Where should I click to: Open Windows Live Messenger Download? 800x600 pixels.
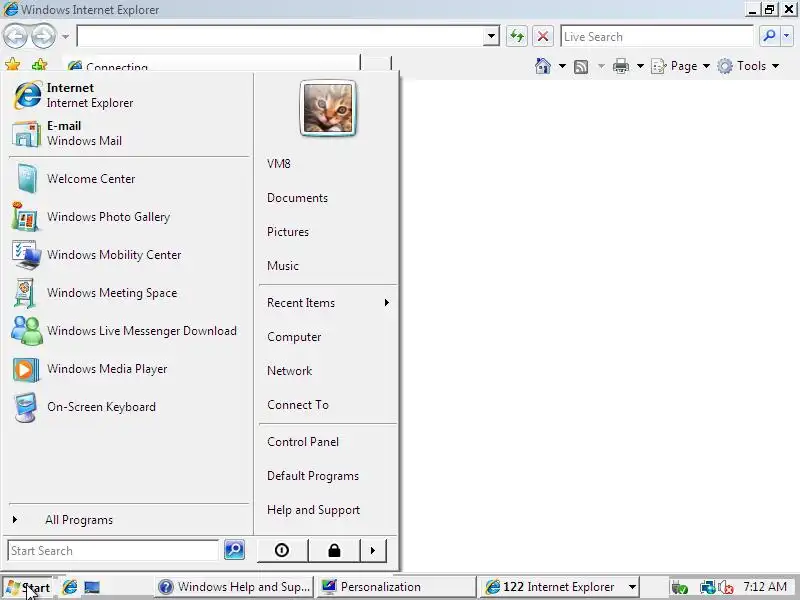[x=128, y=331]
